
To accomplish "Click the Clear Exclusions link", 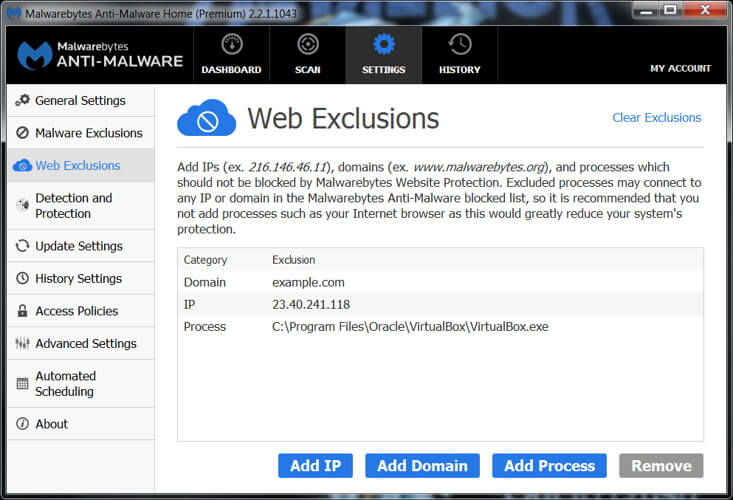I will [657, 117].
